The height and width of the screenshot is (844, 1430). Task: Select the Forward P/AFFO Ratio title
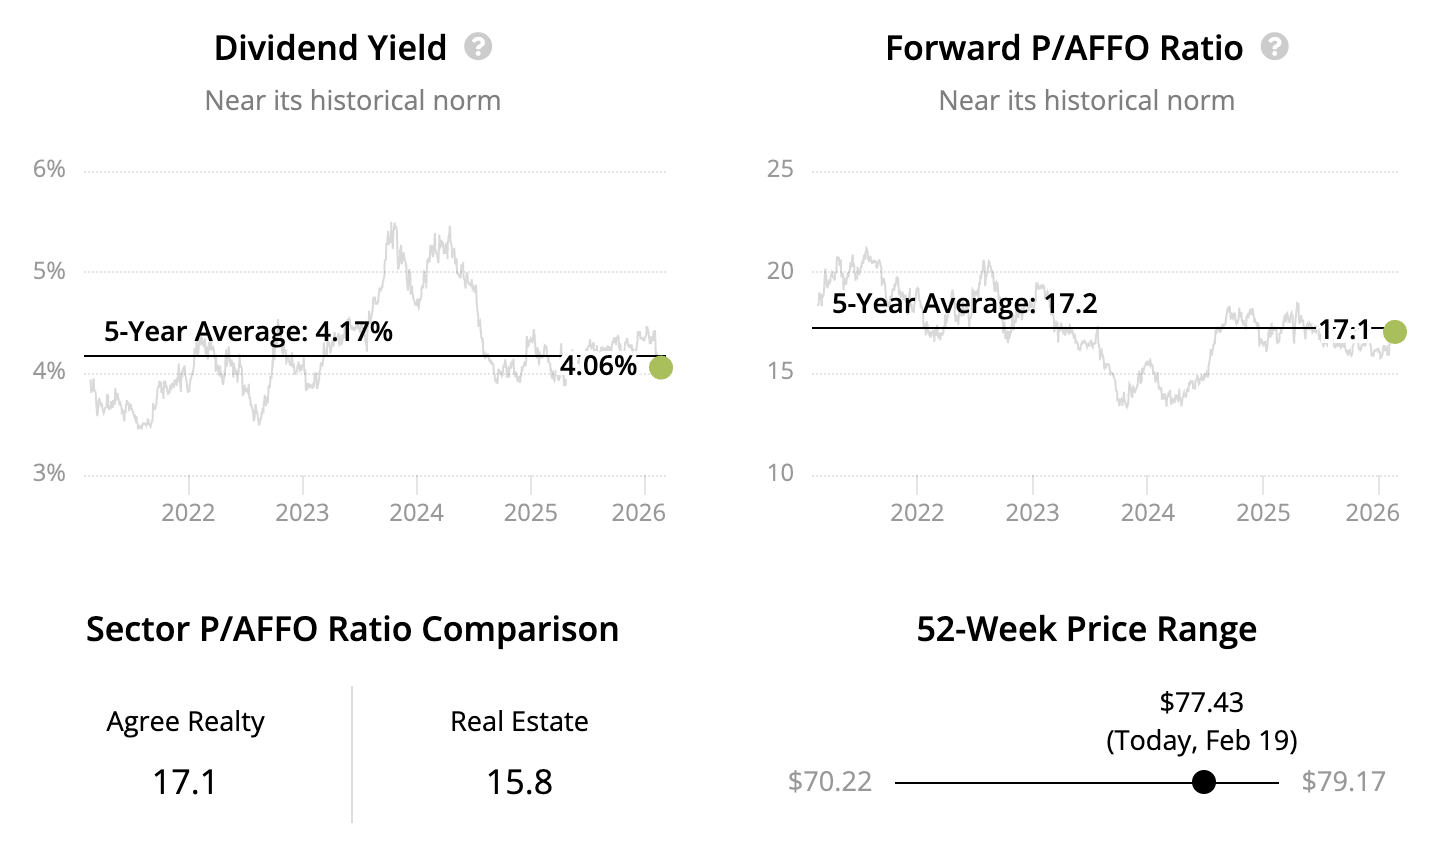click(x=1064, y=48)
